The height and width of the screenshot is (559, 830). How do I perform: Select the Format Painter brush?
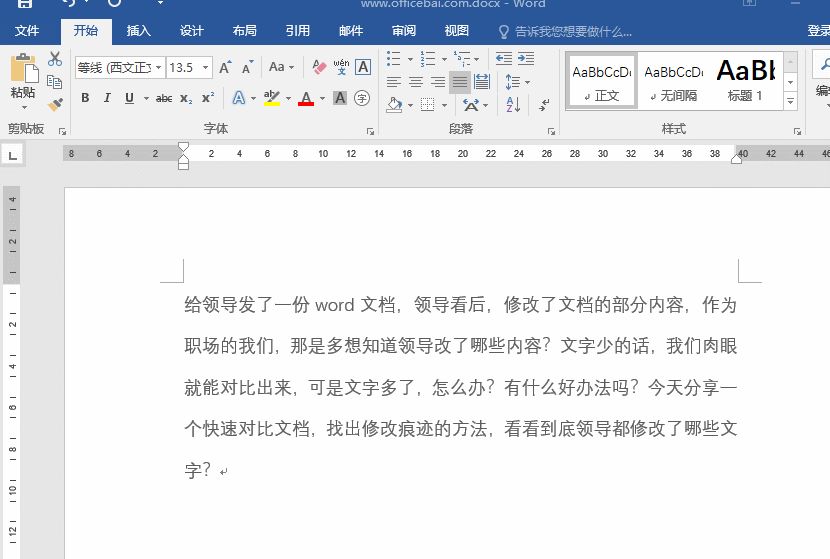(x=55, y=104)
